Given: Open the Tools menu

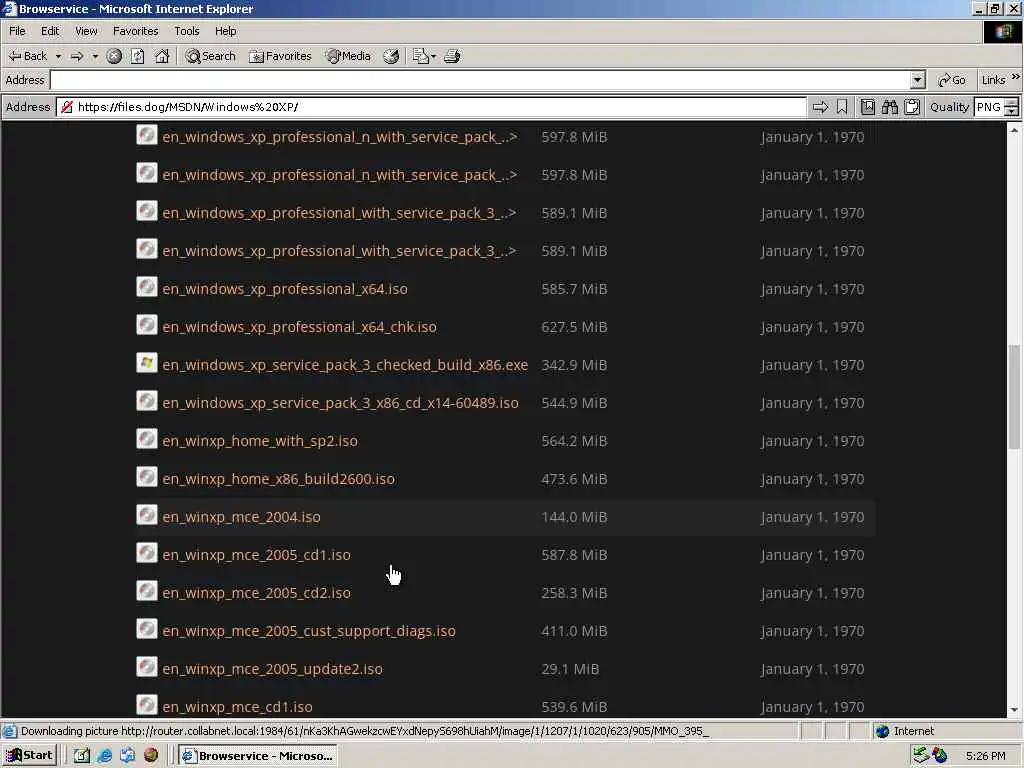Looking at the screenshot, I should tap(187, 31).
